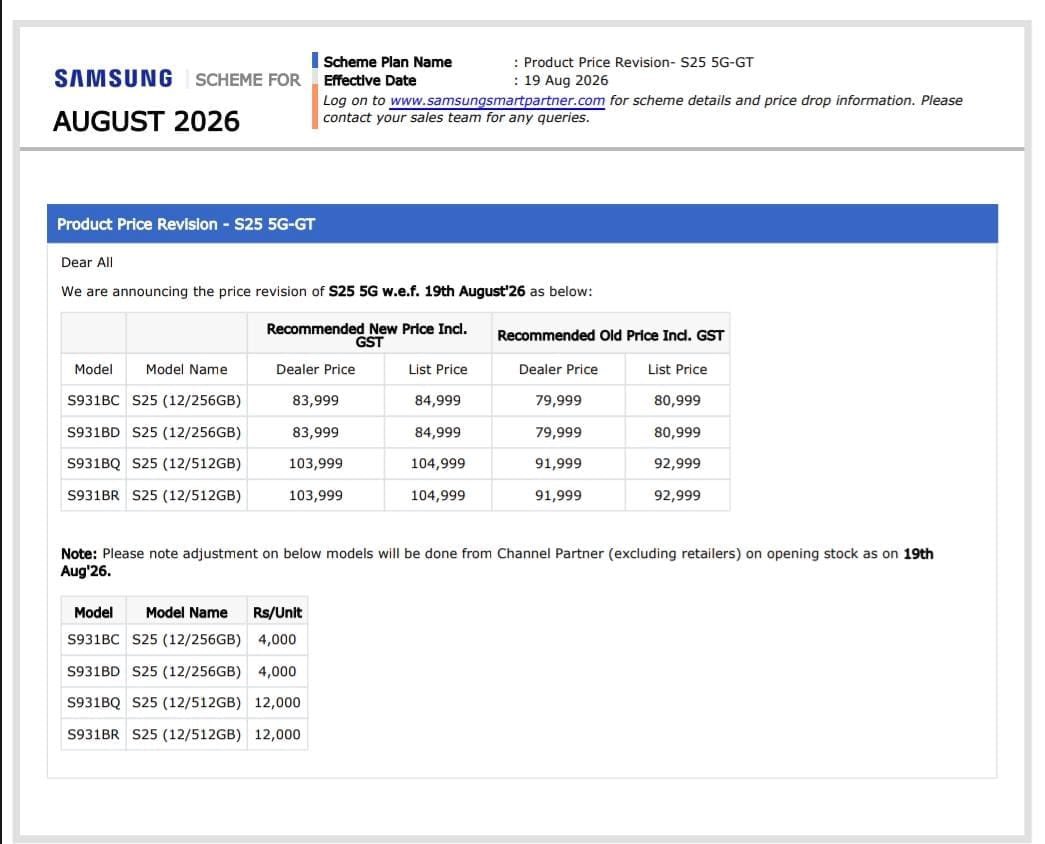Click bold 'S25 5G w.e.f. 19th August'26' text
Image resolution: width=1045 pixels, height=844 pixels.
(427, 291)
